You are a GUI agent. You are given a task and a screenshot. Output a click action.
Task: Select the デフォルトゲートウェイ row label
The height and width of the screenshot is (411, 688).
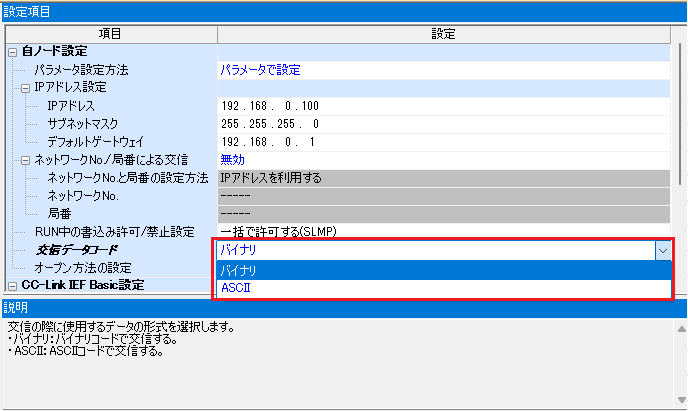[x=95, y=142]
